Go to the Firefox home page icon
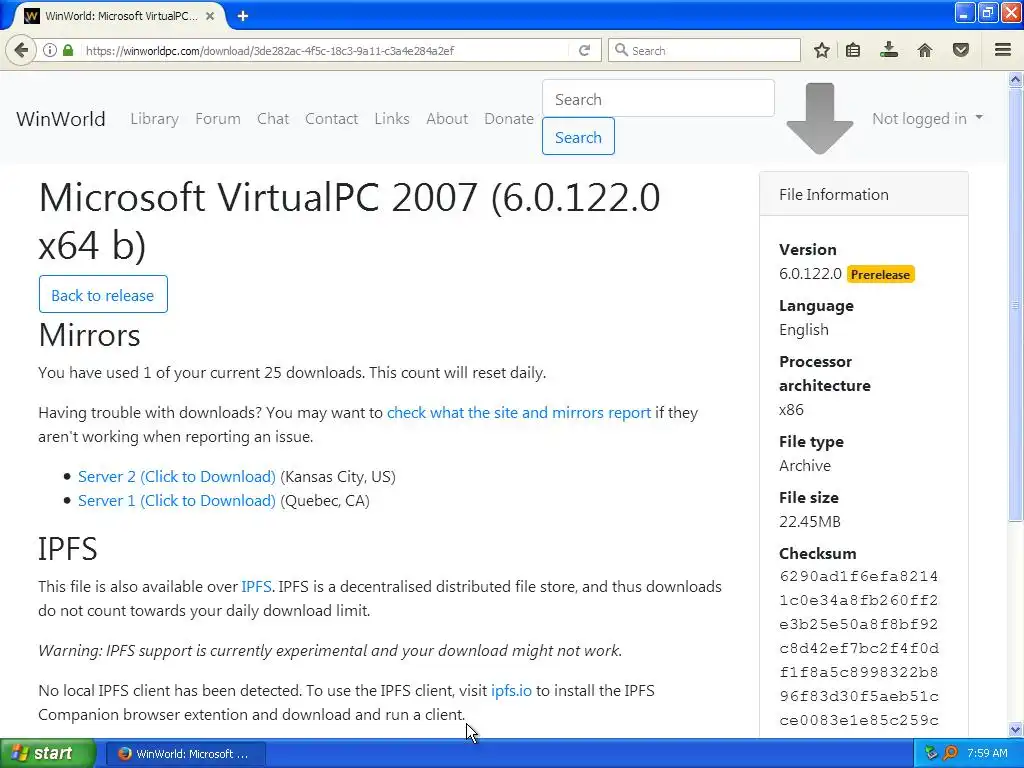The image size is (1024, 768). [x=925, y=50]
